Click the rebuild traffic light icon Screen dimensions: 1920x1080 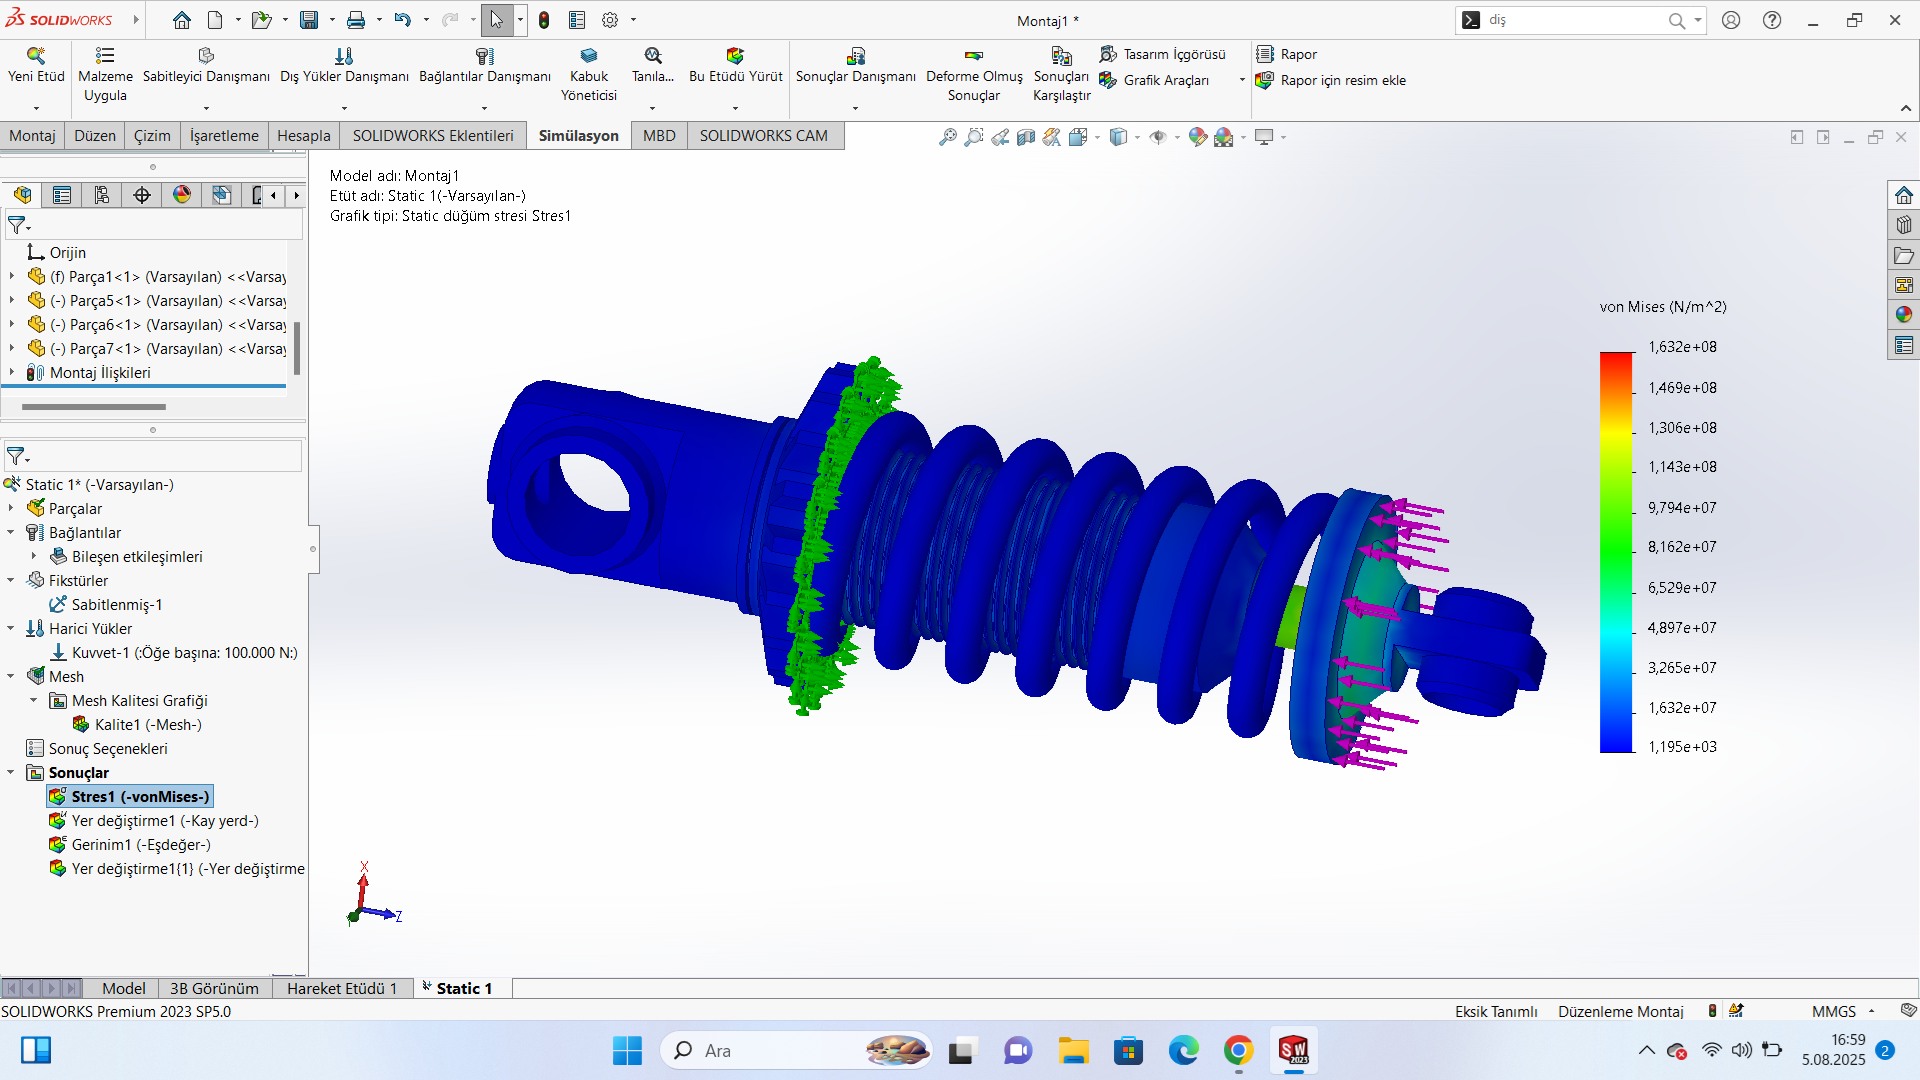pyautogui.click(x=544, y=20)
